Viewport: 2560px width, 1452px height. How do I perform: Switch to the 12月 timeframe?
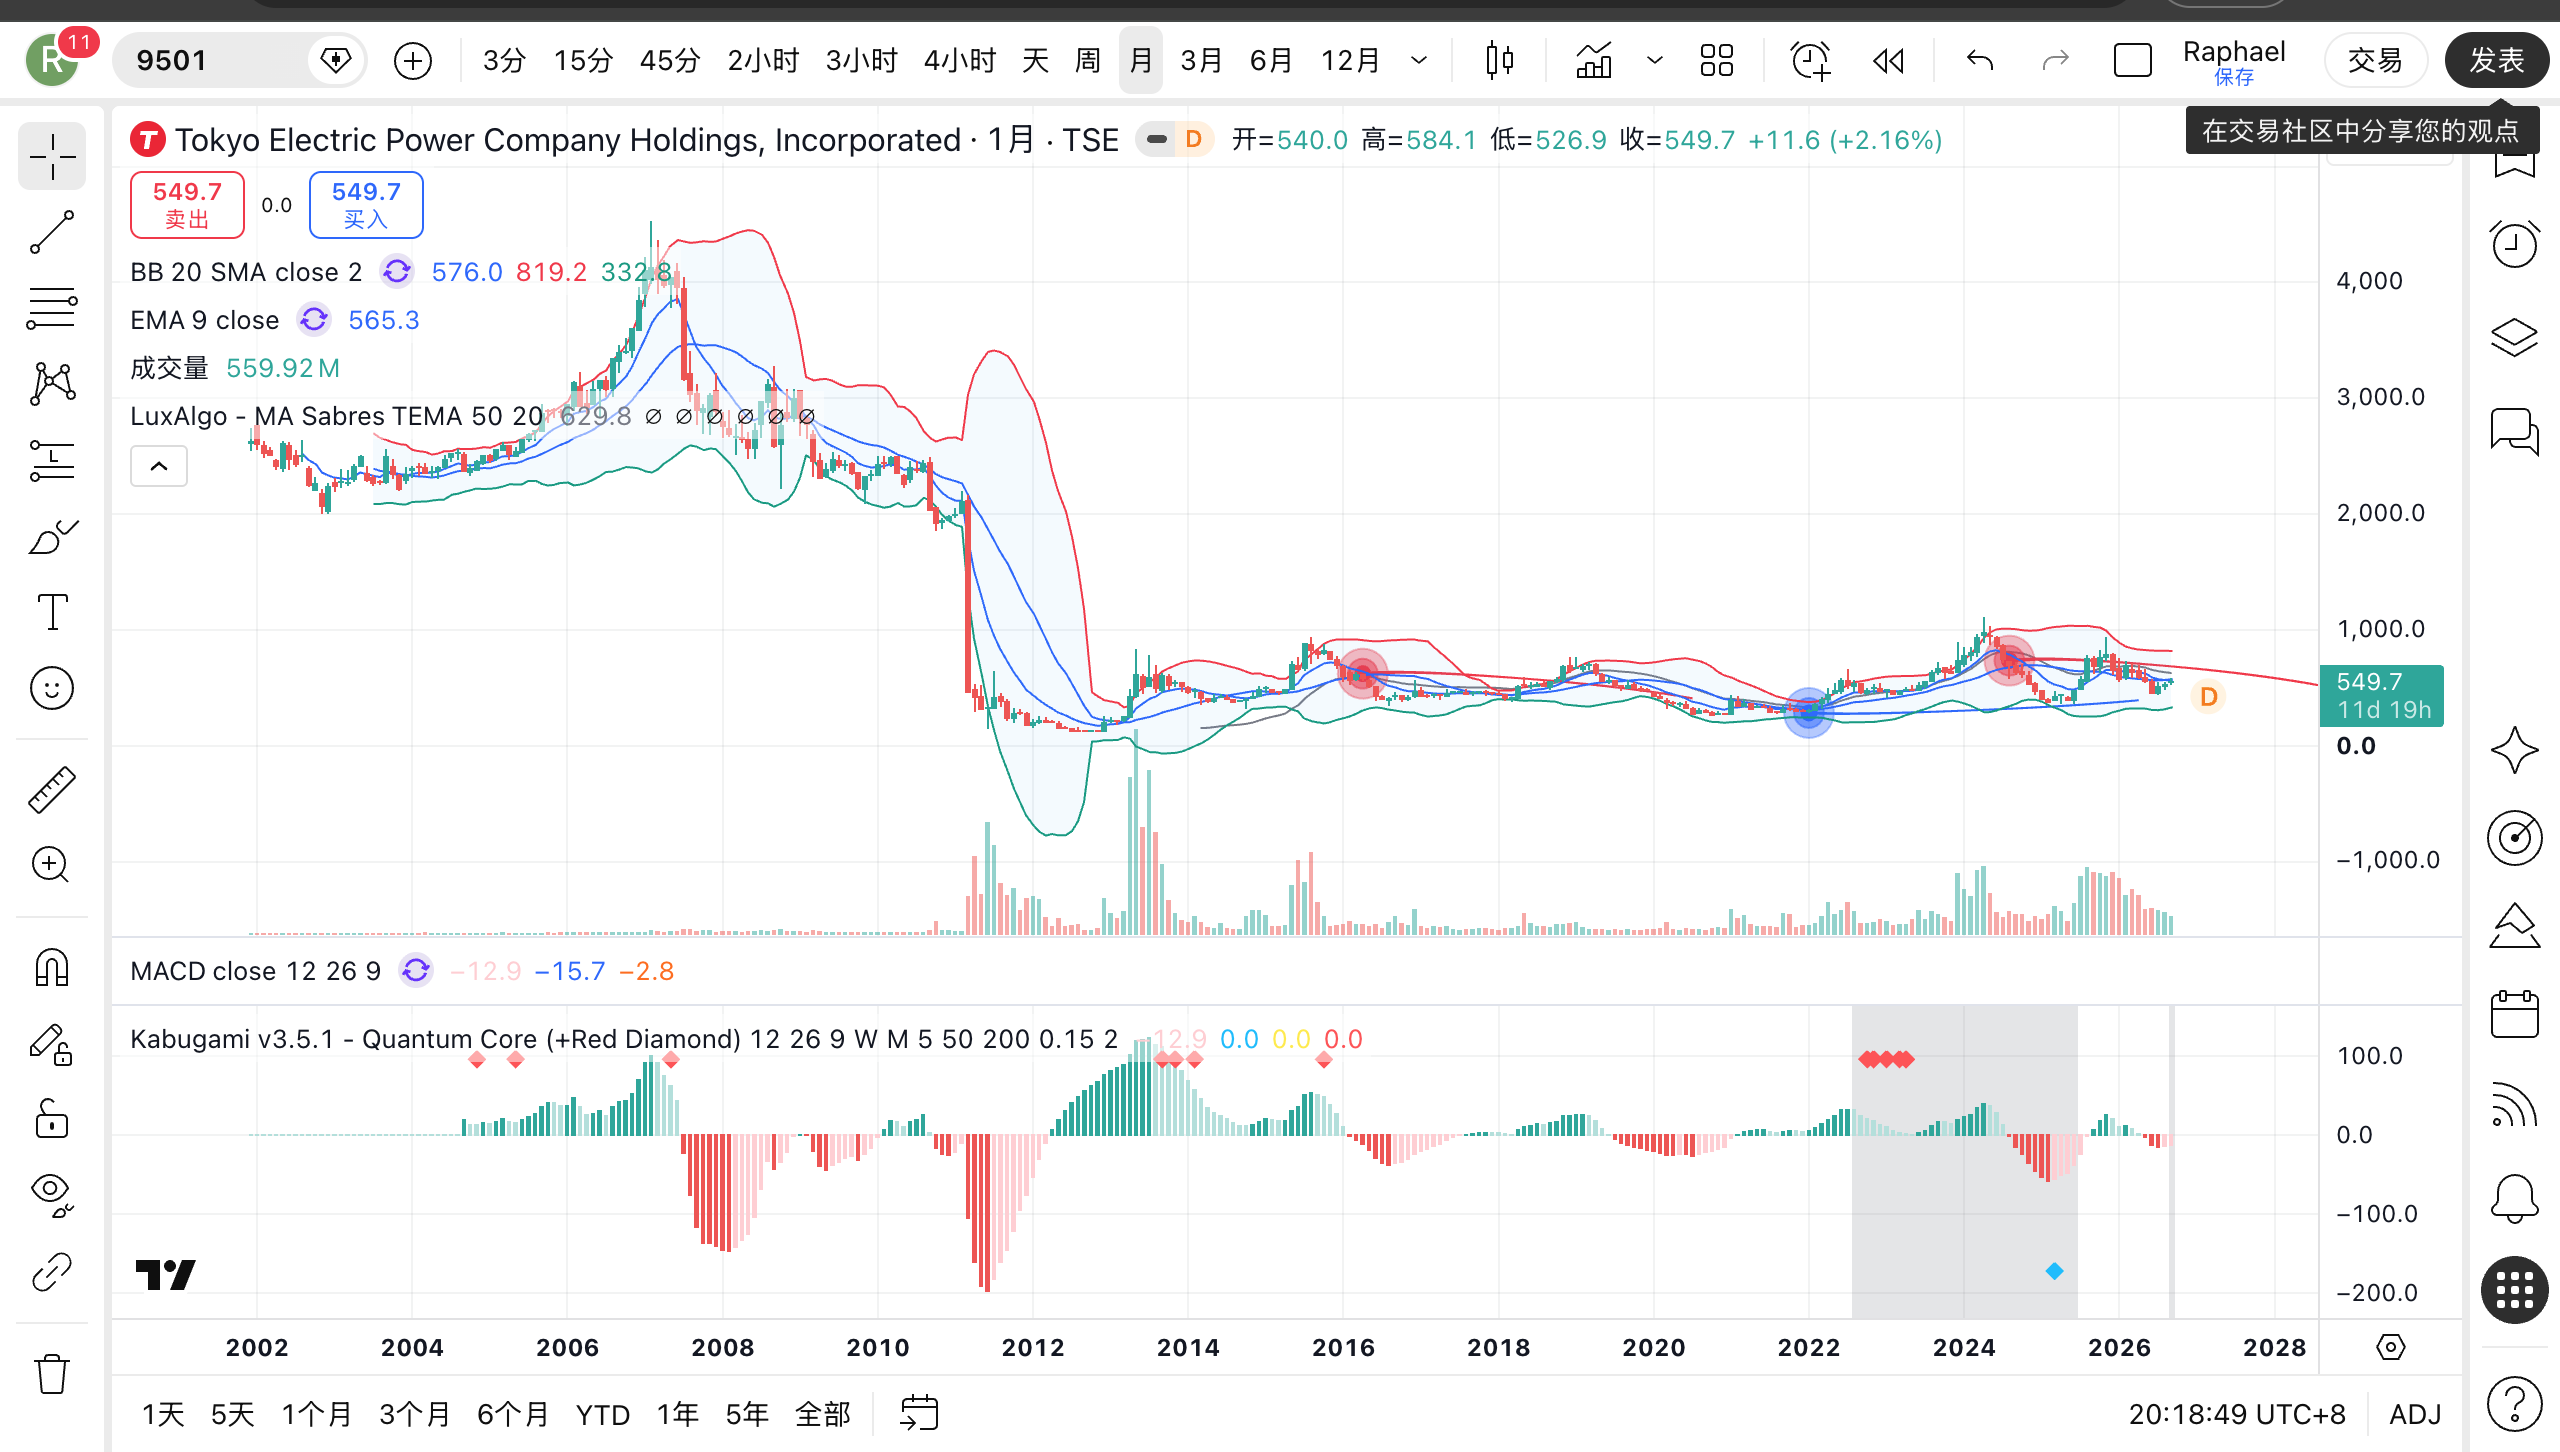click(1350, 61)
